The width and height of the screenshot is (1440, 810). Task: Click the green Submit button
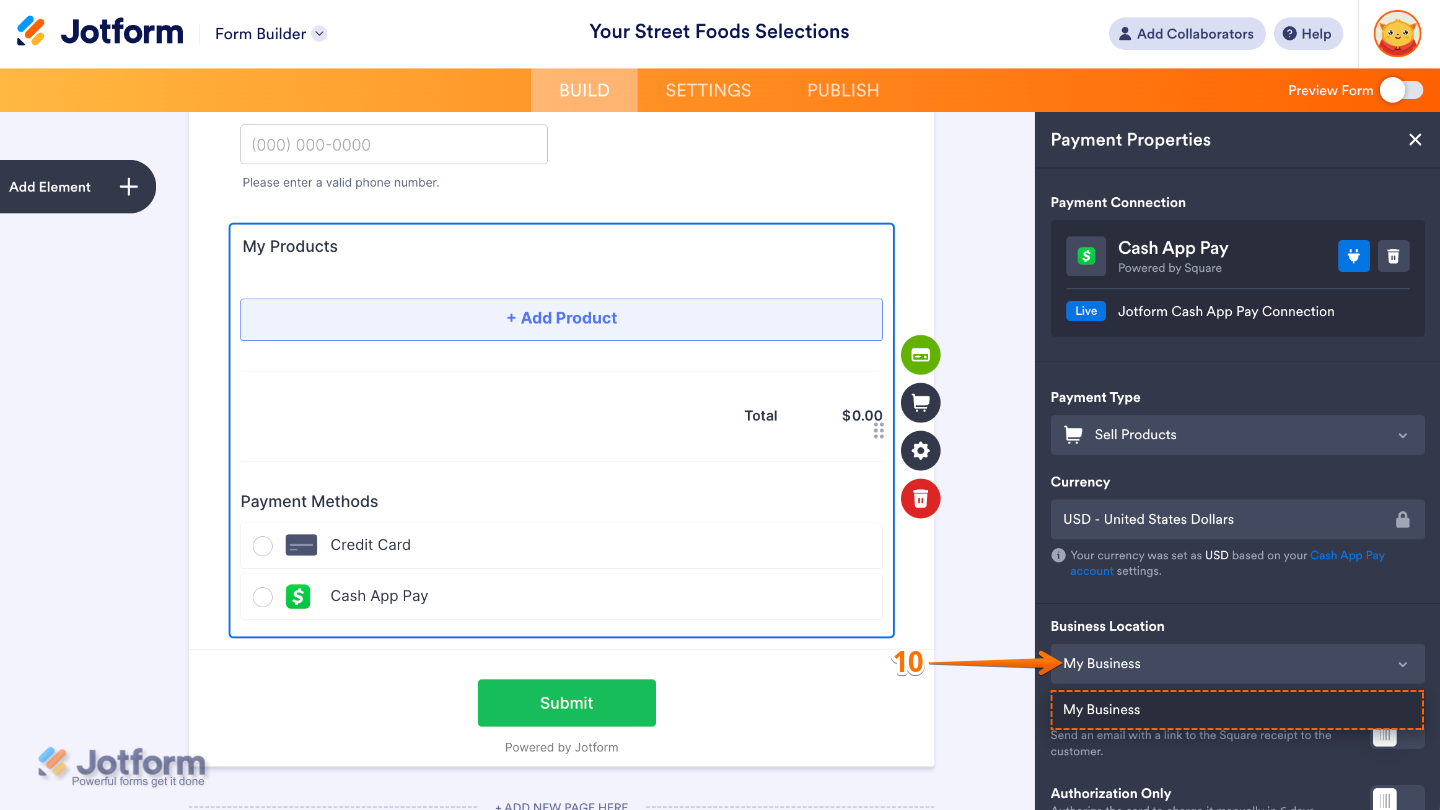[x=566, y=703]
